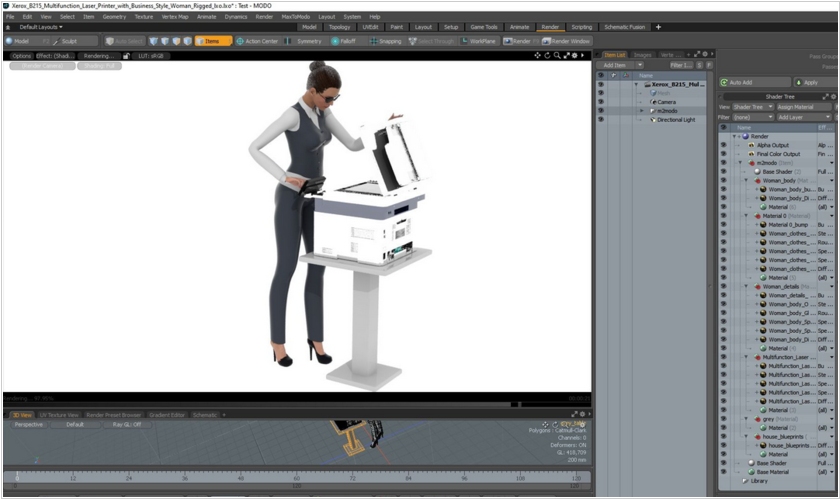Select the Final Color Output layer
This screenshot has width=840, height=499.
point(778,154)
